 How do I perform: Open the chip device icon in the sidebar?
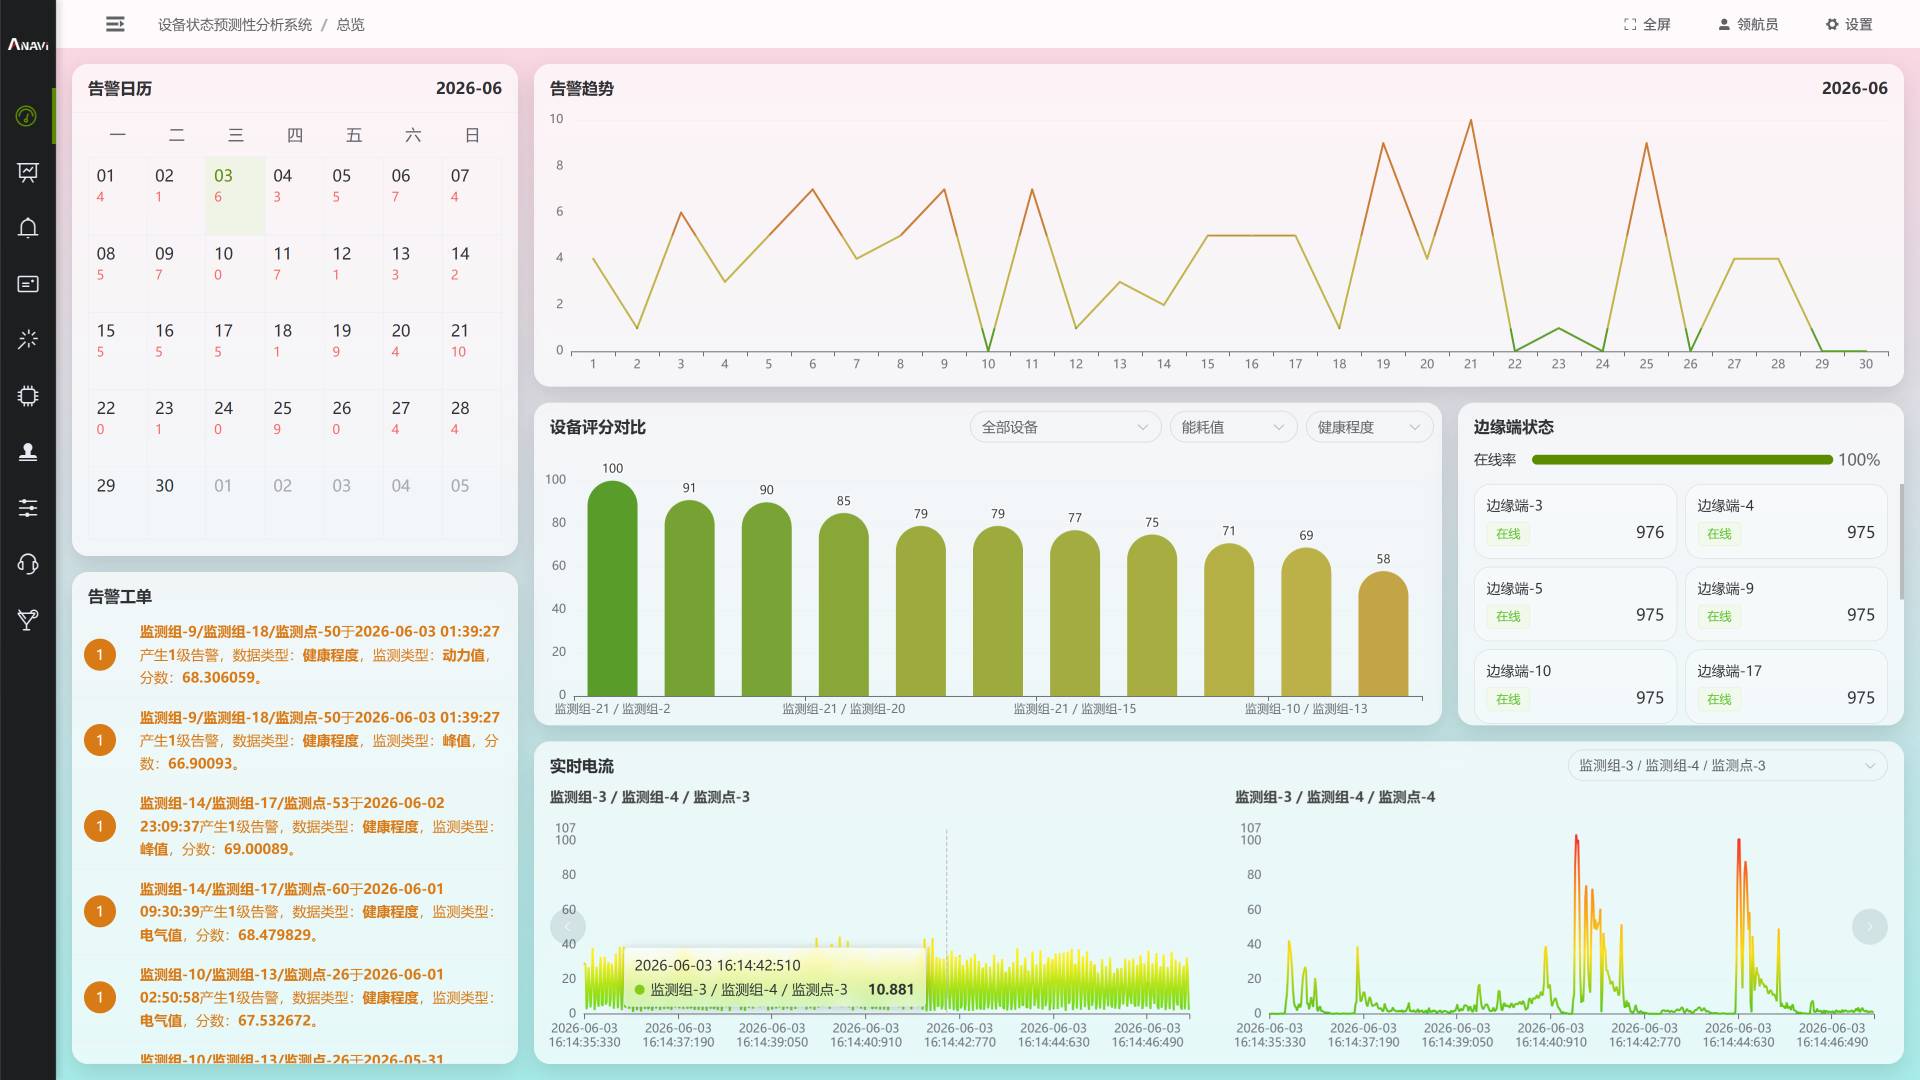coord(28,396)
